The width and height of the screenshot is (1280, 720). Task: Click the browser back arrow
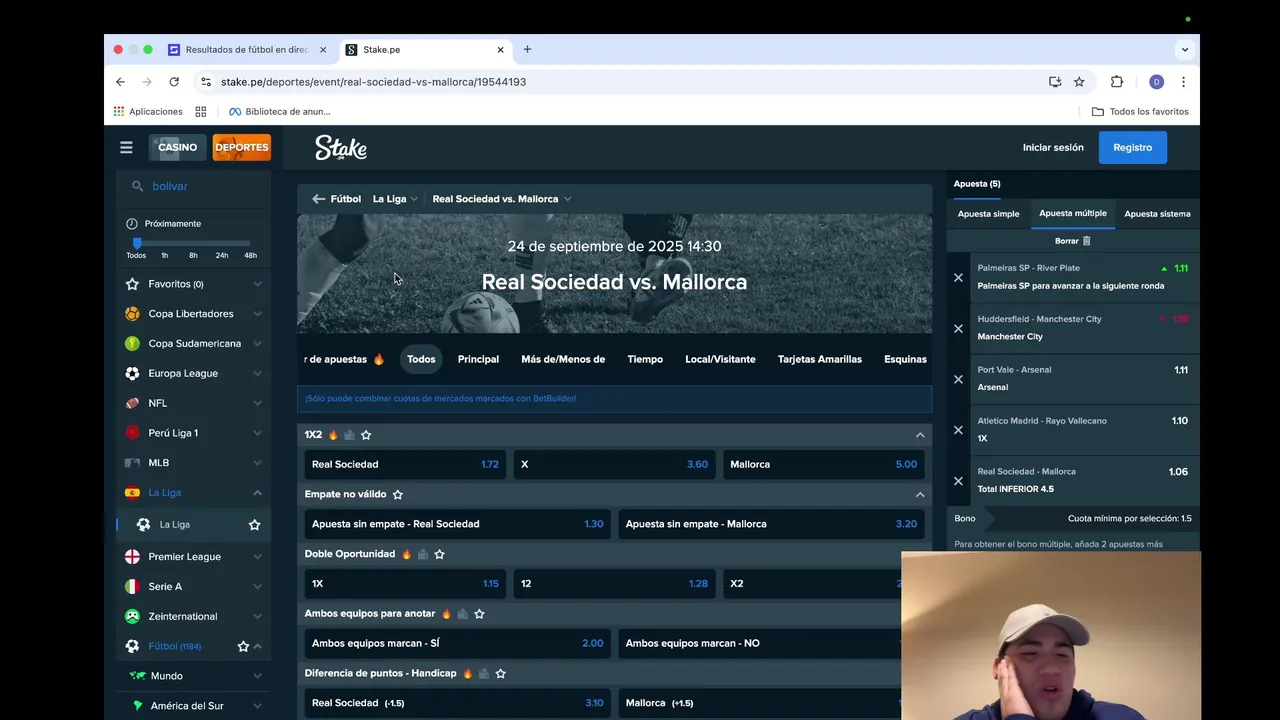pos(120,82)
